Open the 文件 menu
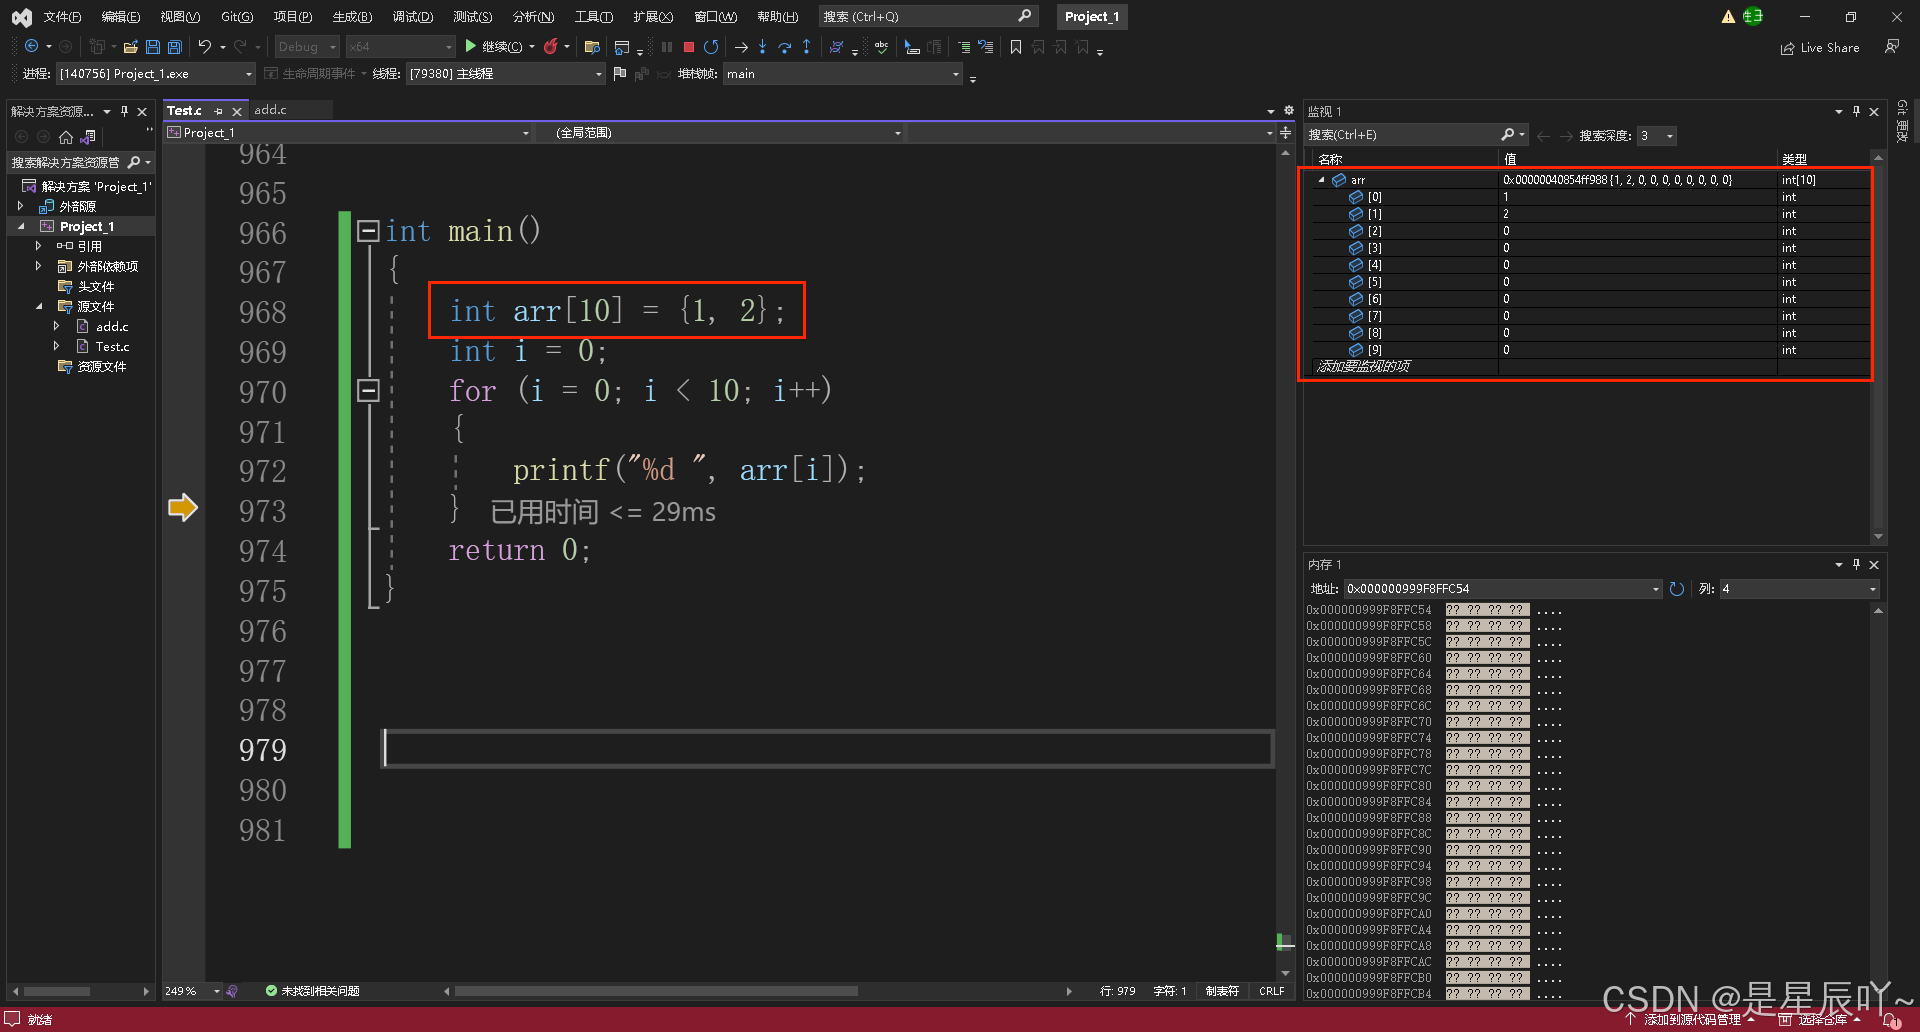The width and height of the screenshot is (1920, 1032). [62, 16]
